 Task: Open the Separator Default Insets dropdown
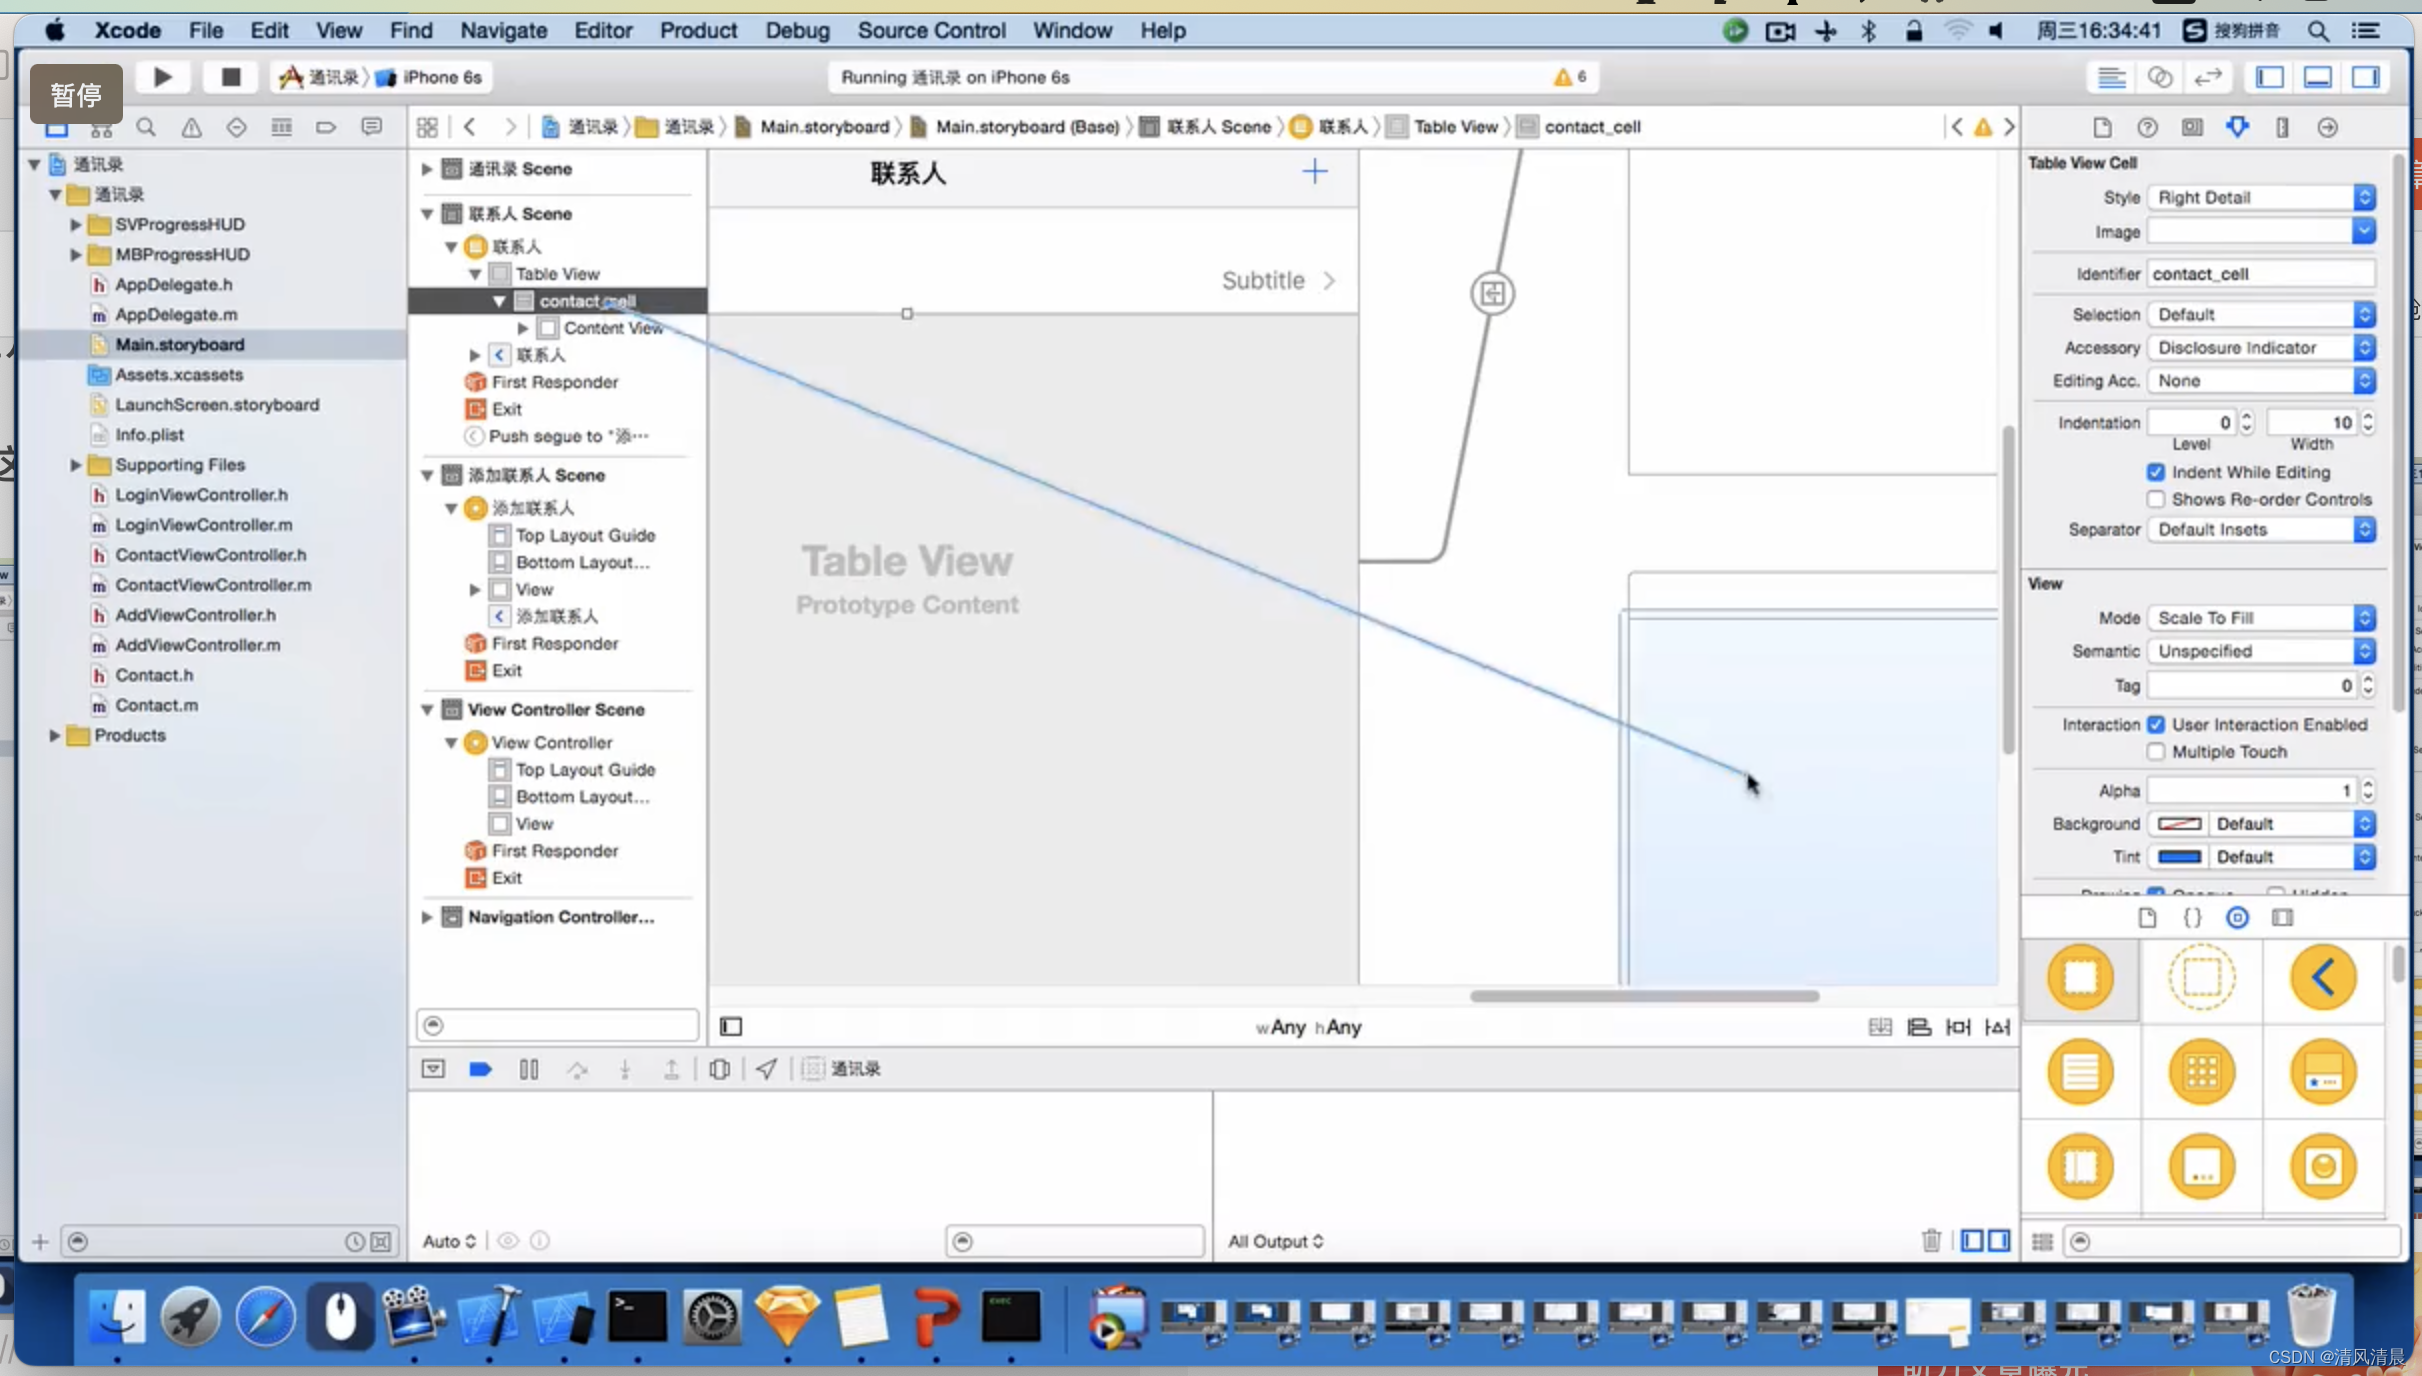tap(2261, 529)
